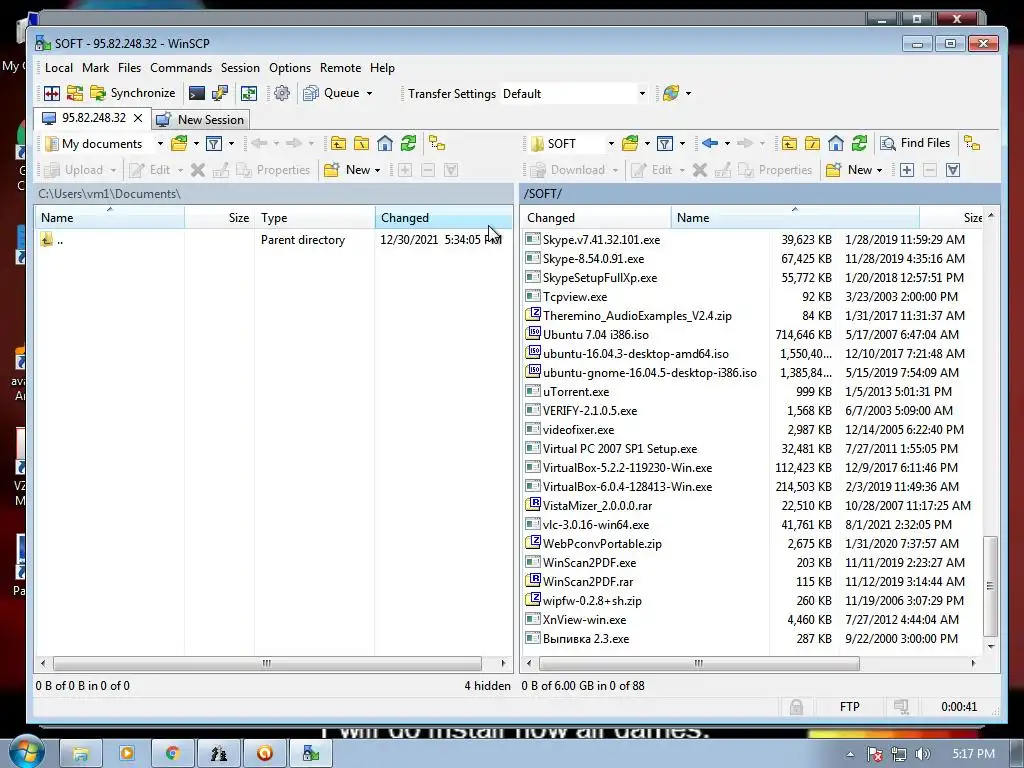This screenshot has width=1024, height=768.
Task: Go to remote root directory icon
Action: [x=812, y=144]
